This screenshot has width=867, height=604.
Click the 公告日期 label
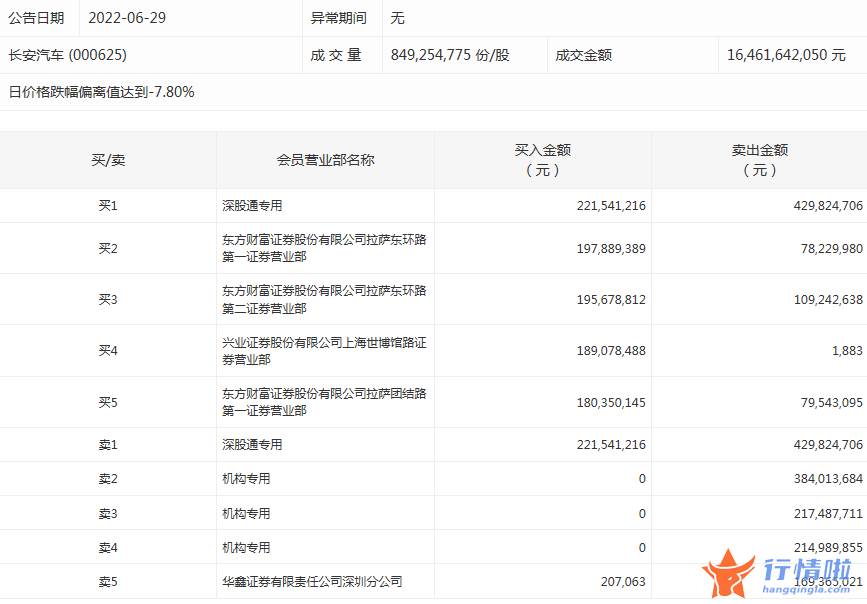36,18
